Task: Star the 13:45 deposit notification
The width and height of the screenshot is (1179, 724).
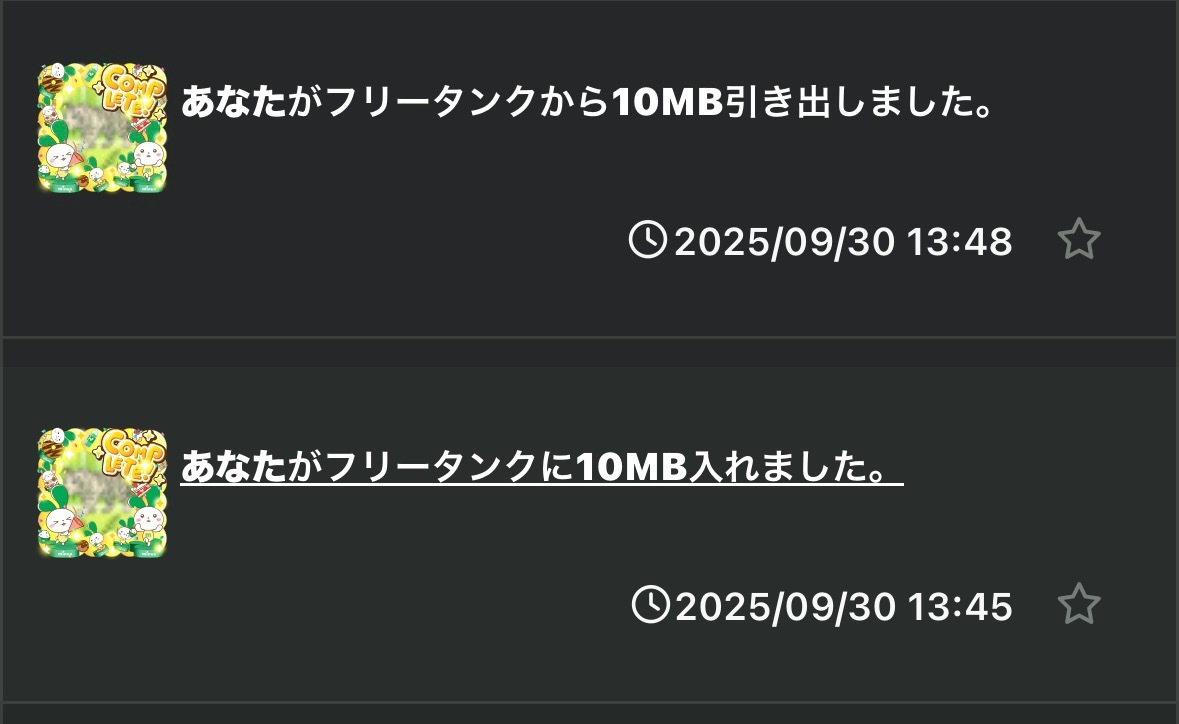Action: point(1078,605)
